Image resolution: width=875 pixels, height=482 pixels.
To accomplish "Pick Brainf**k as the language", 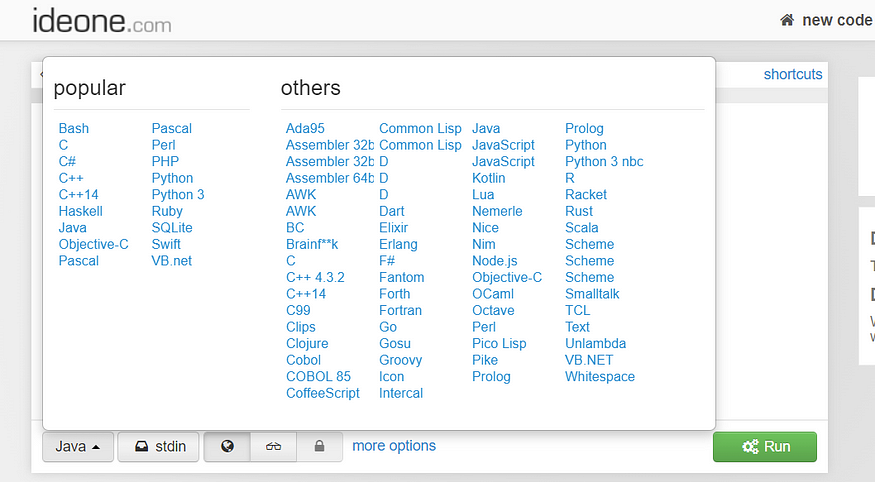I will (x=312, y=244).
